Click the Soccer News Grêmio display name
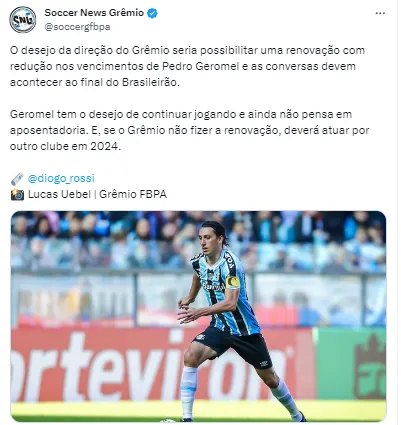The height and width of the screenshot is (425, 401). tap(94, 13)
